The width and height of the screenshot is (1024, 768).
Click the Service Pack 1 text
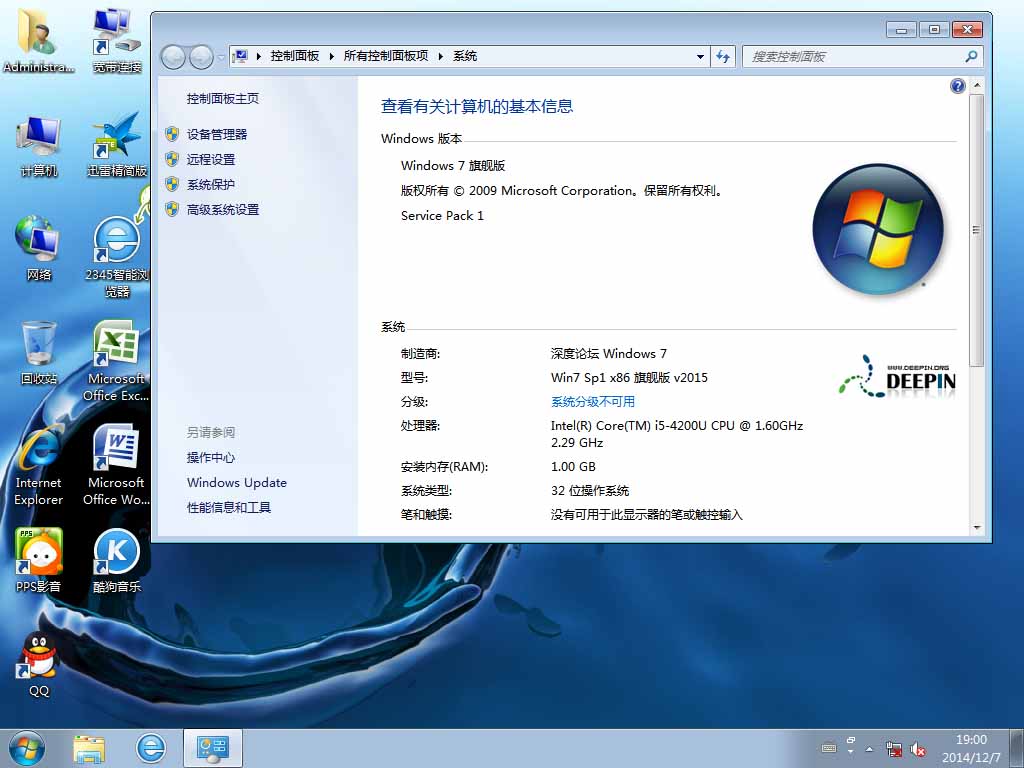pyautogui.click(x=442, y=216)
